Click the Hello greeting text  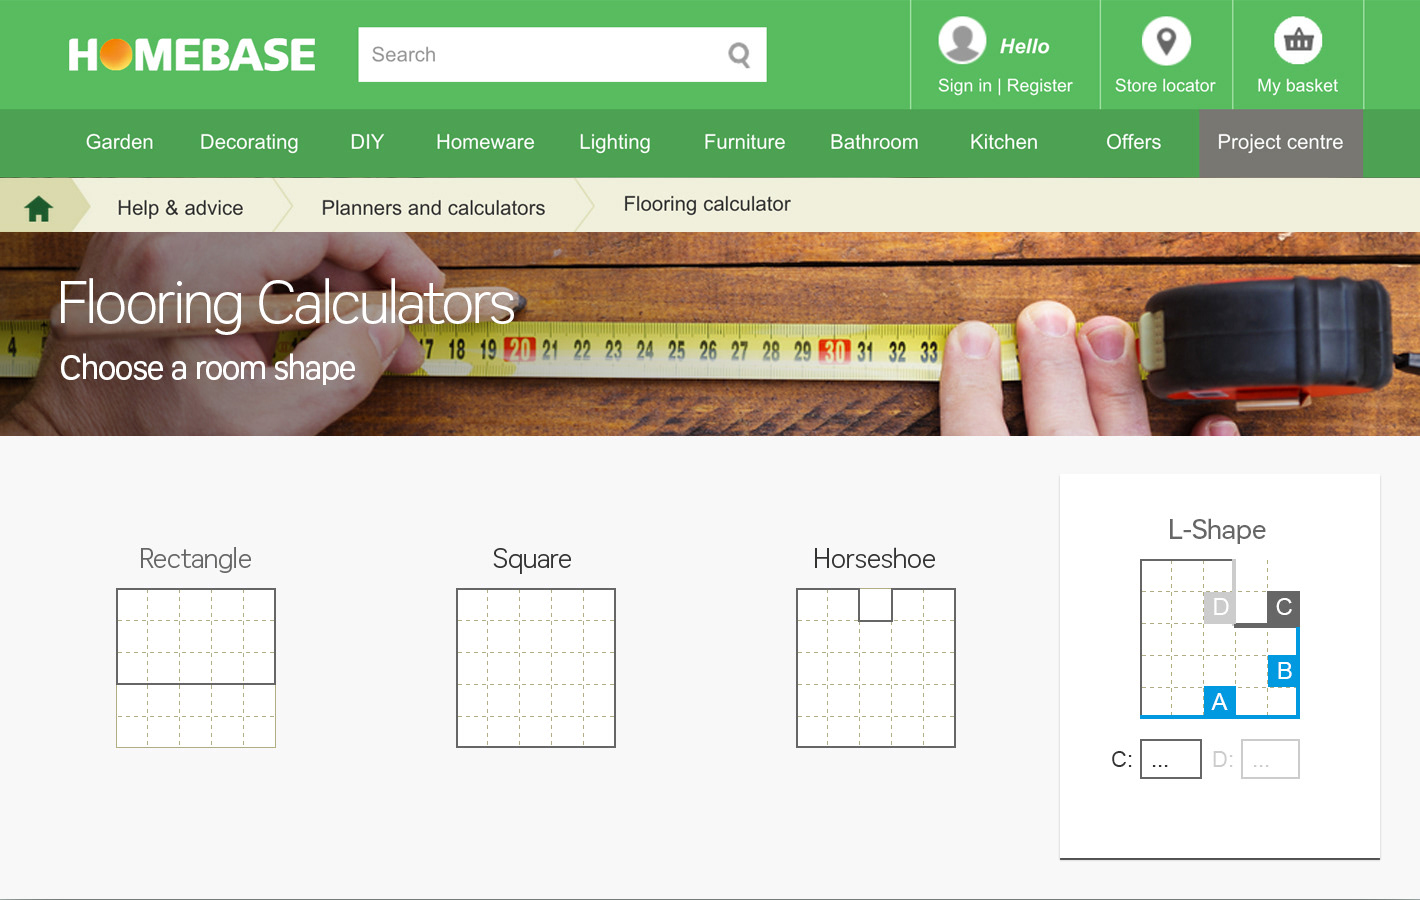coord(1025,46)
